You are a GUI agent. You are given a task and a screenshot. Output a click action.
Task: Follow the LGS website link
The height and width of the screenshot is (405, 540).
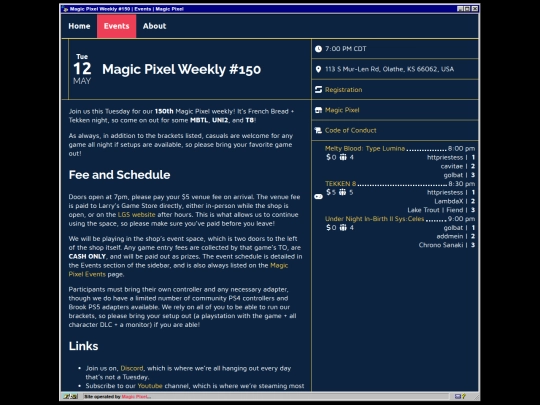point(136,215)
